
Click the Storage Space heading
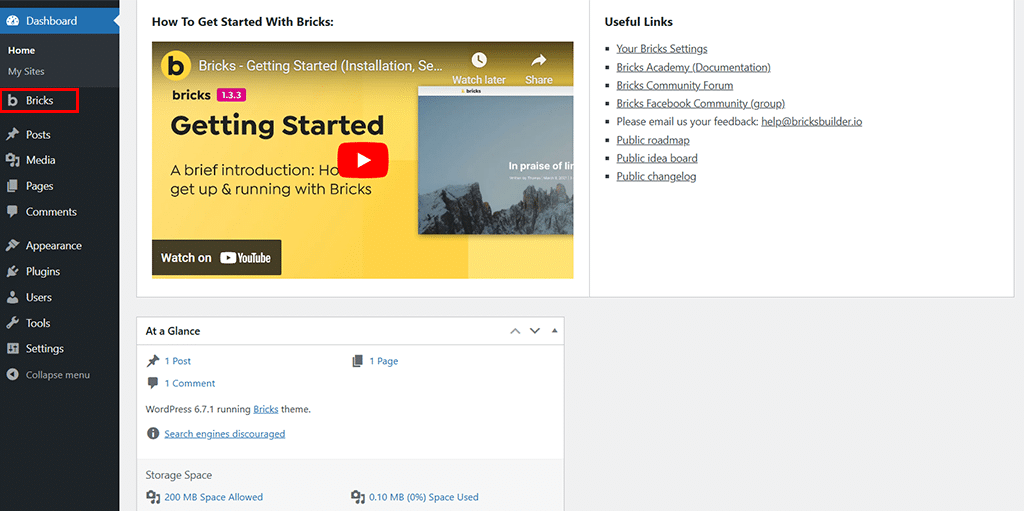179,476
